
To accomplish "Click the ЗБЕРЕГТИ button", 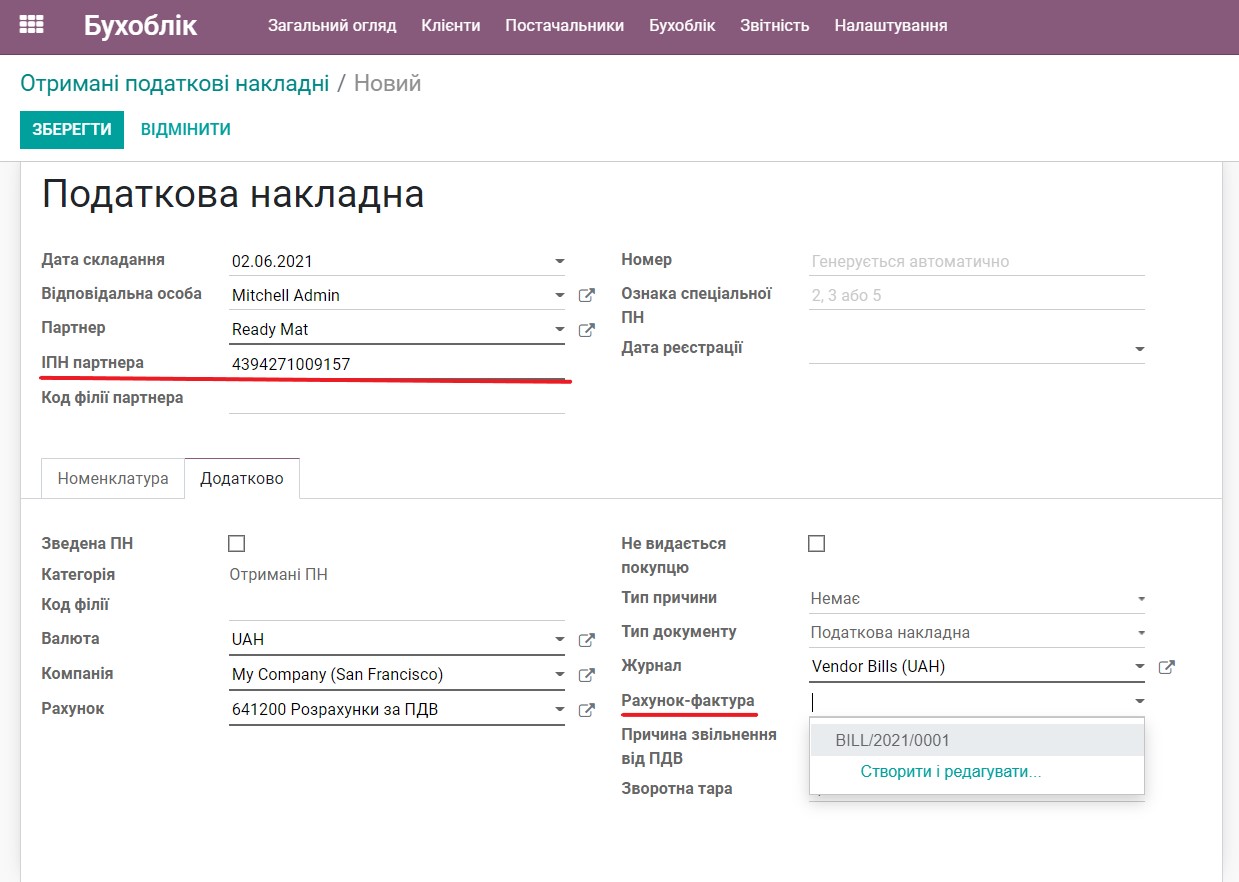I will (x=71, y=129).
